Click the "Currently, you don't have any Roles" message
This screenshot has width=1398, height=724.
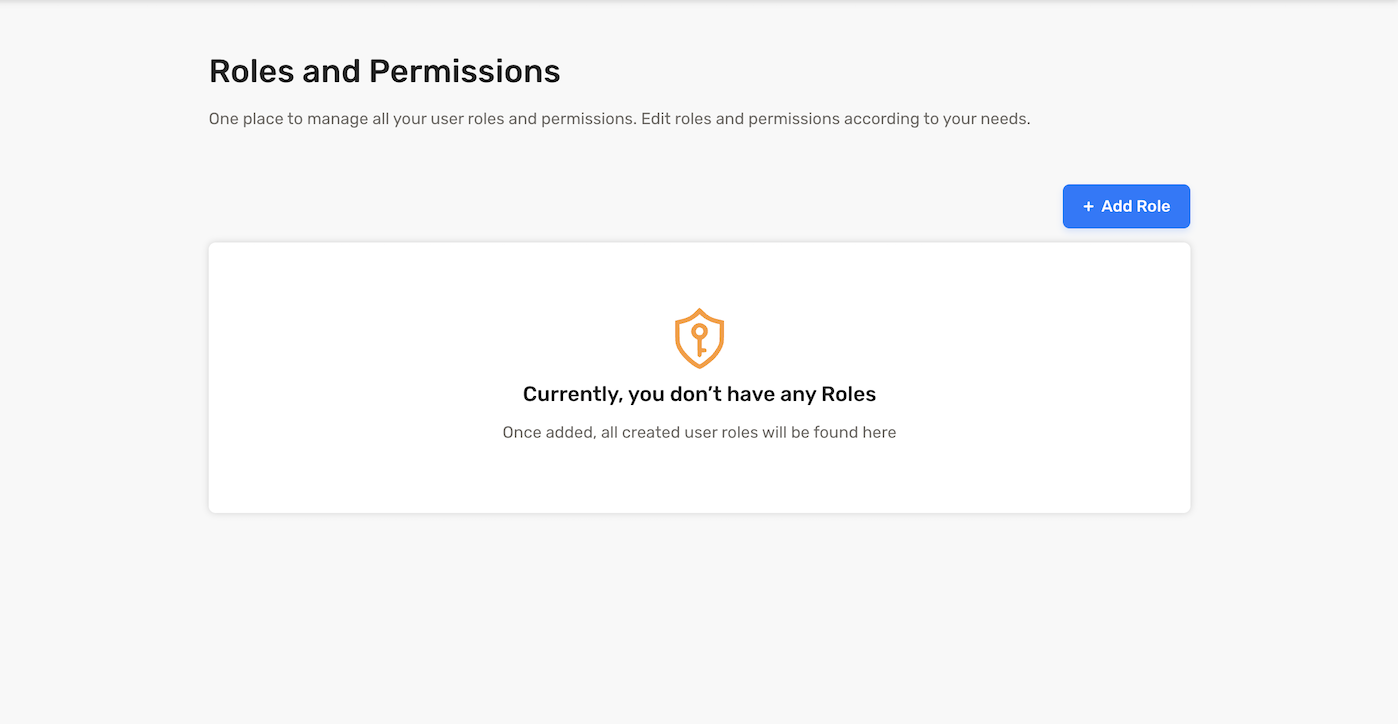[699, 394]
